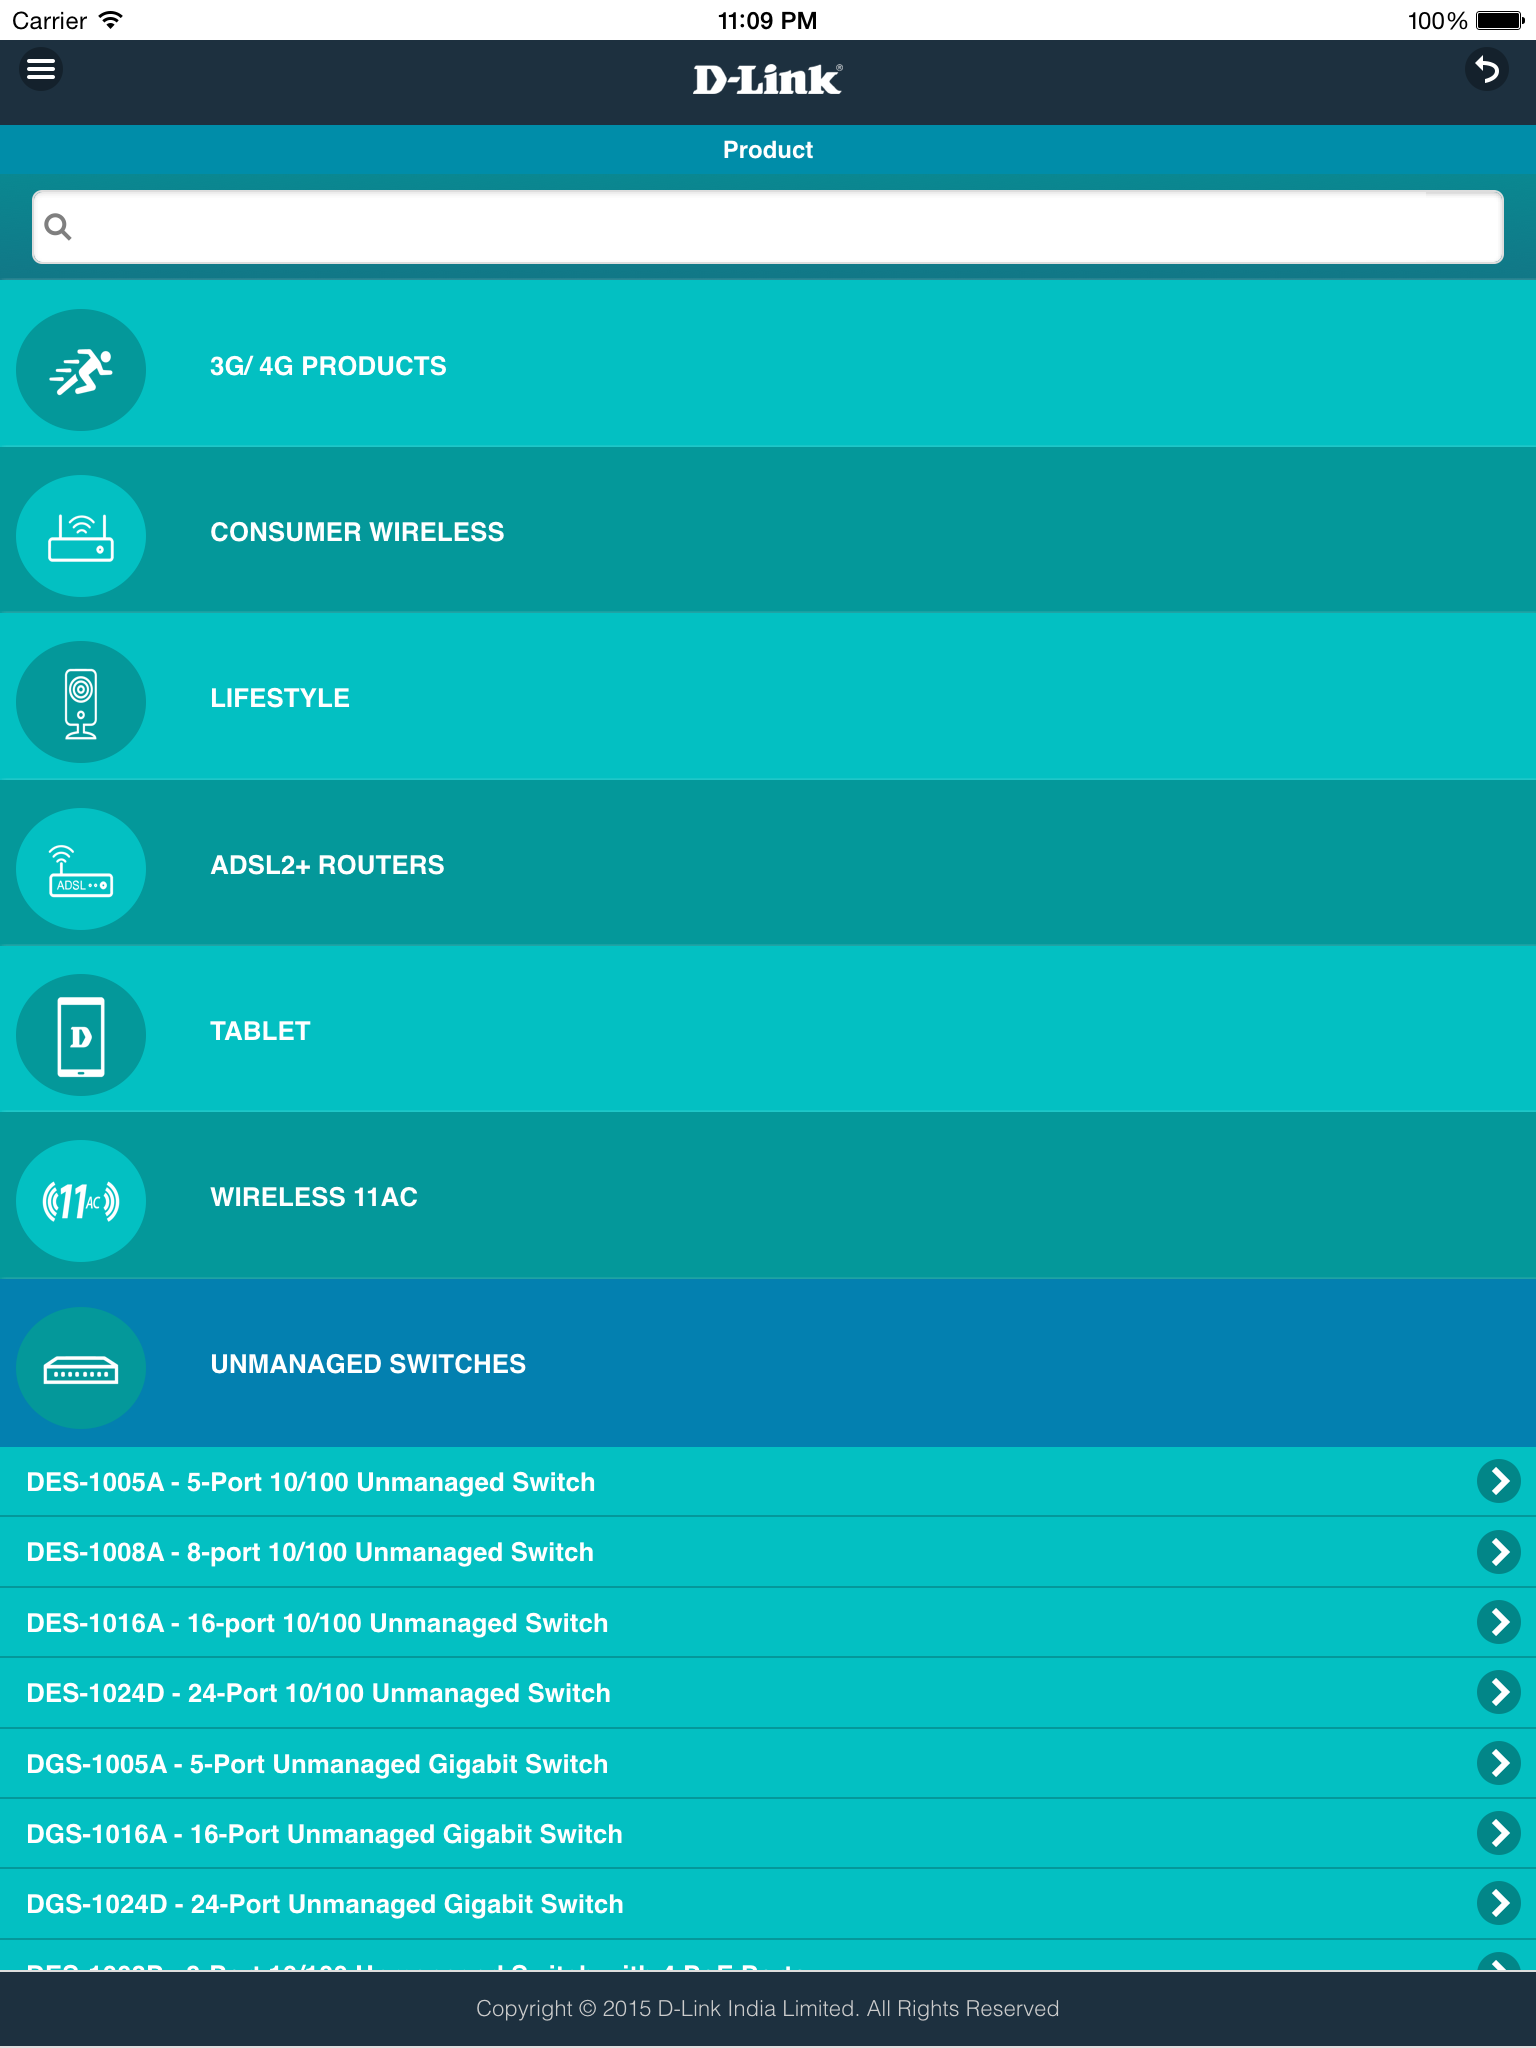Click chevron arrow beside DES-1016A
Image resolution: width=1536 pixels, height=2048 pixels.
pos(1499,1622)
